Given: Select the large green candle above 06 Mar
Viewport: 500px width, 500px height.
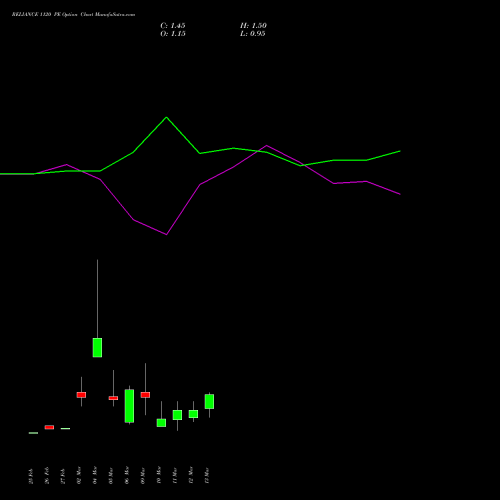Looking at the screenshot, I should coord(129,406).
